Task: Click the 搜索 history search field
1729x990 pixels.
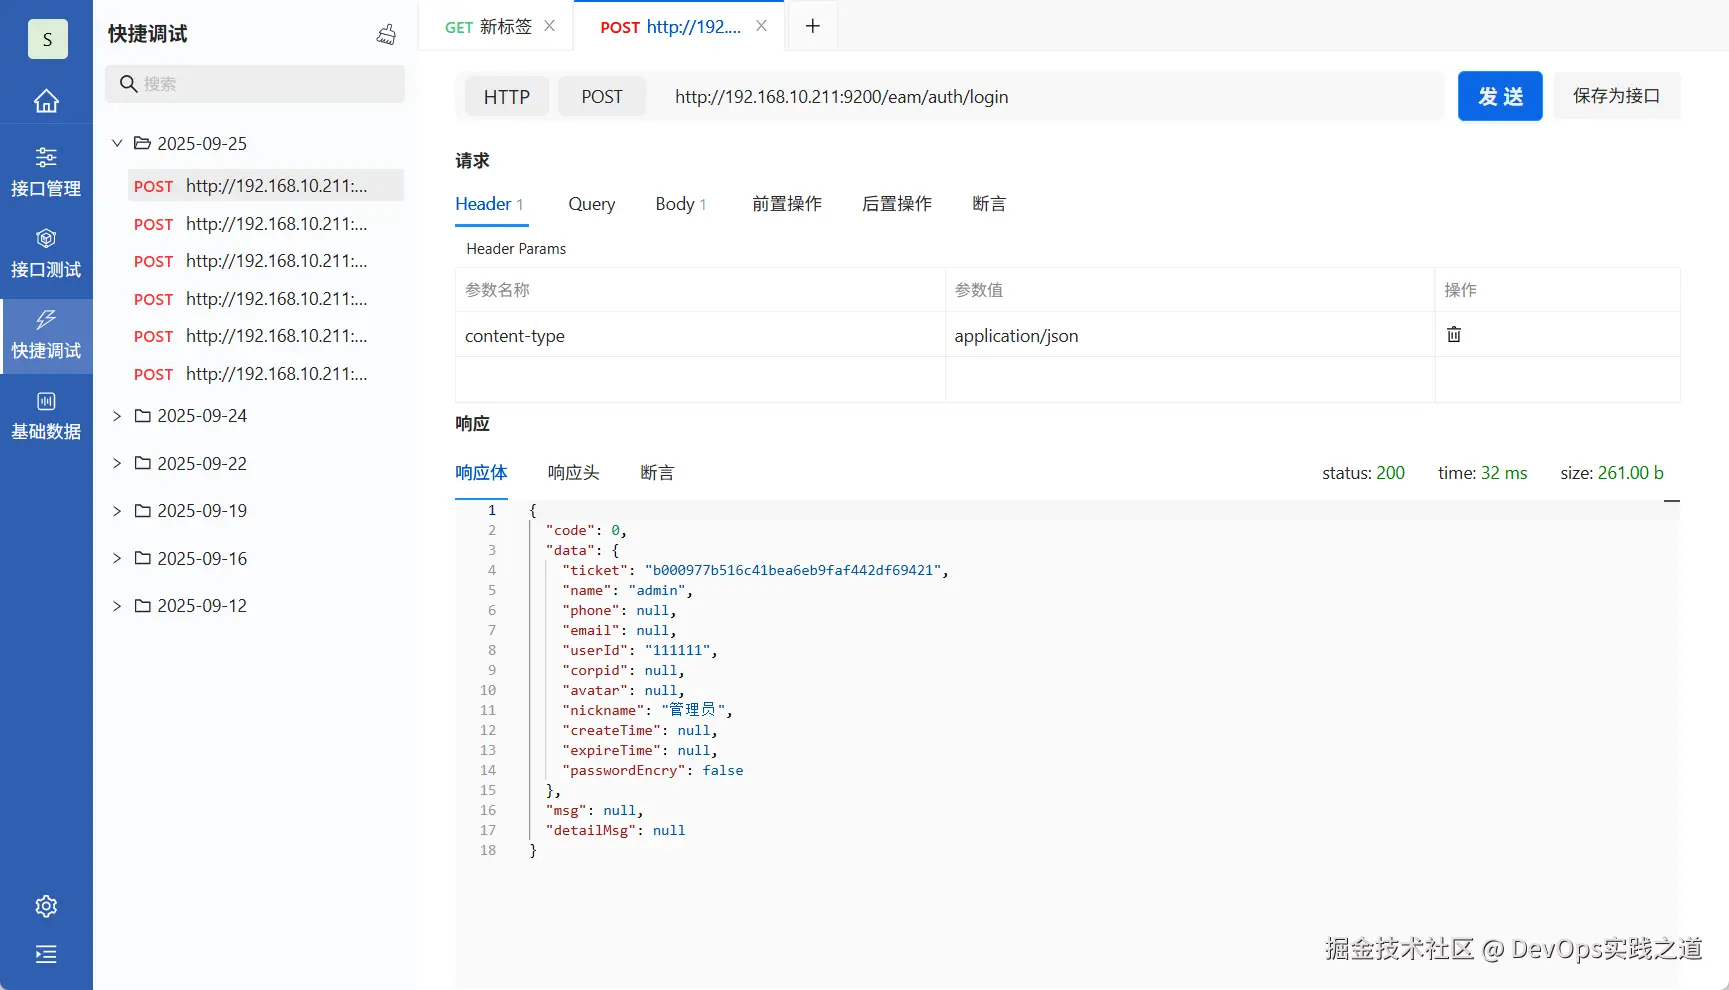Action: coord(255,84)
